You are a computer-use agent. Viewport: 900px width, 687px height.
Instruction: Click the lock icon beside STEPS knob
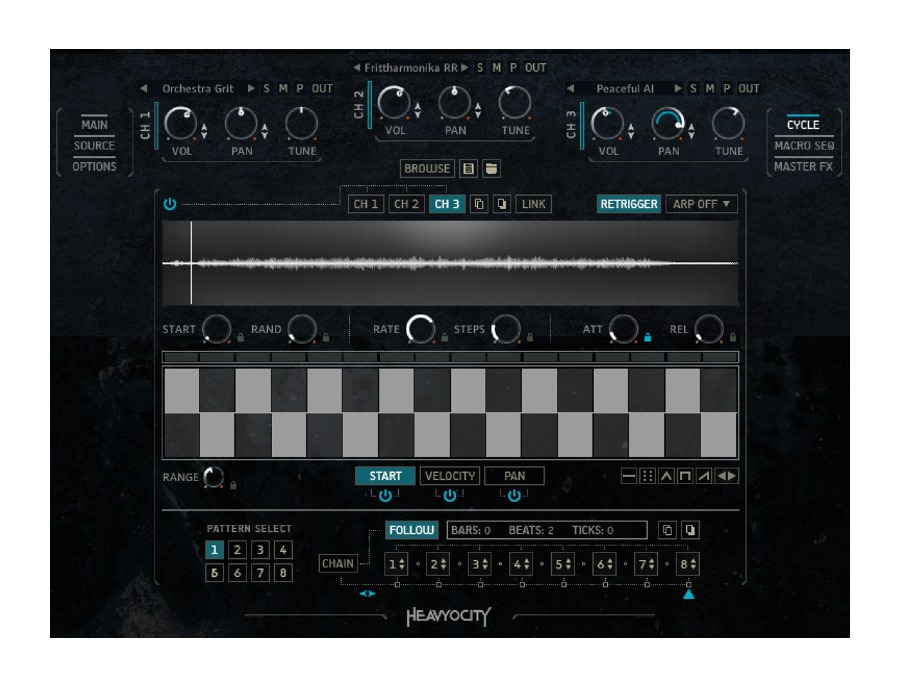pyautogui.click(x=530, y=337)
